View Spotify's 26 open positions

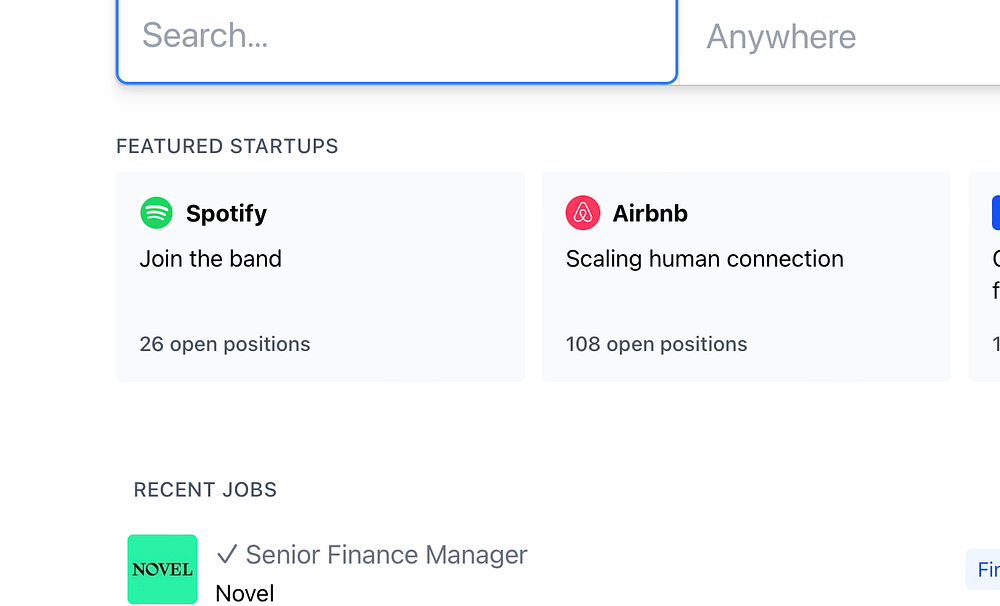225,344
